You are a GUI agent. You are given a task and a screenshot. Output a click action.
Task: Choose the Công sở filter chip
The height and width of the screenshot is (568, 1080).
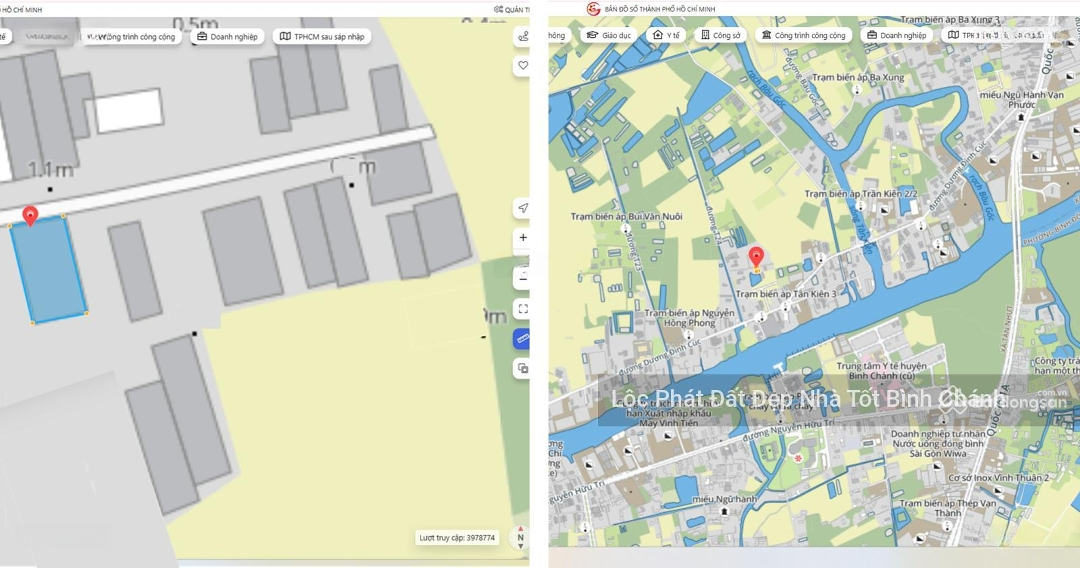tap(720, 35)
